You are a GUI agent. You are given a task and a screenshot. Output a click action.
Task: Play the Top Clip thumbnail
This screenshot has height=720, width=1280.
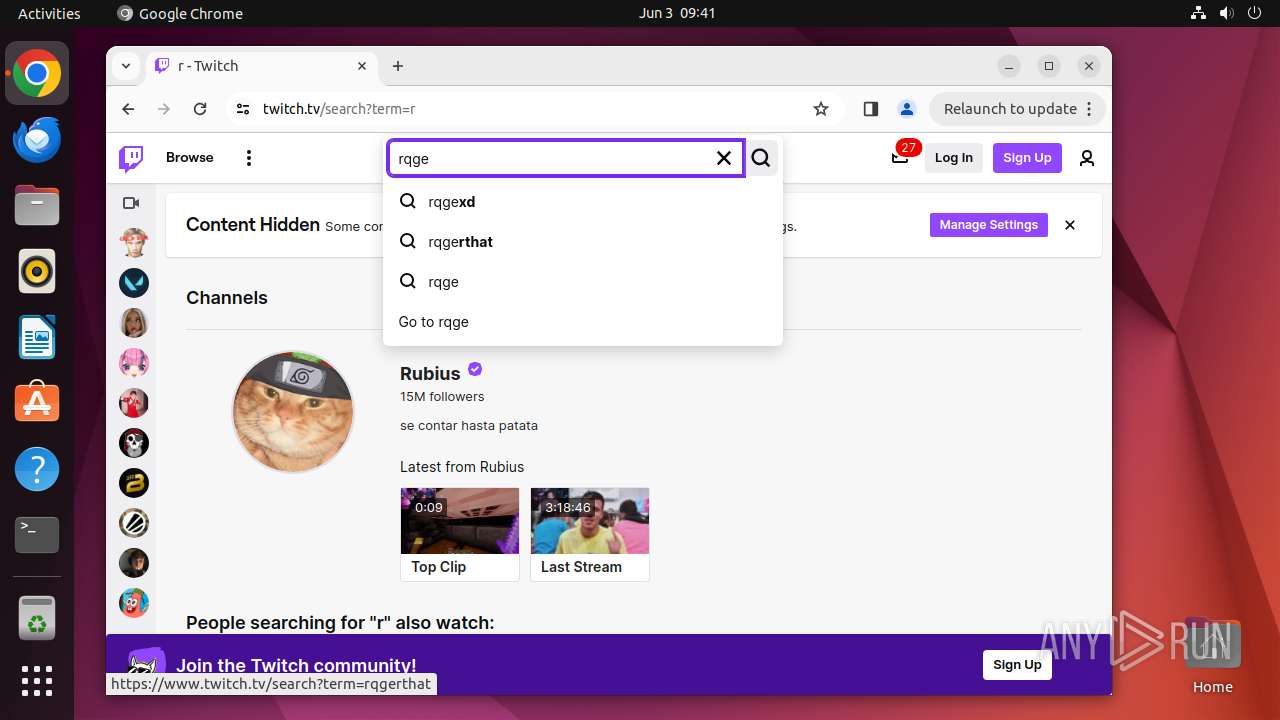460,521
